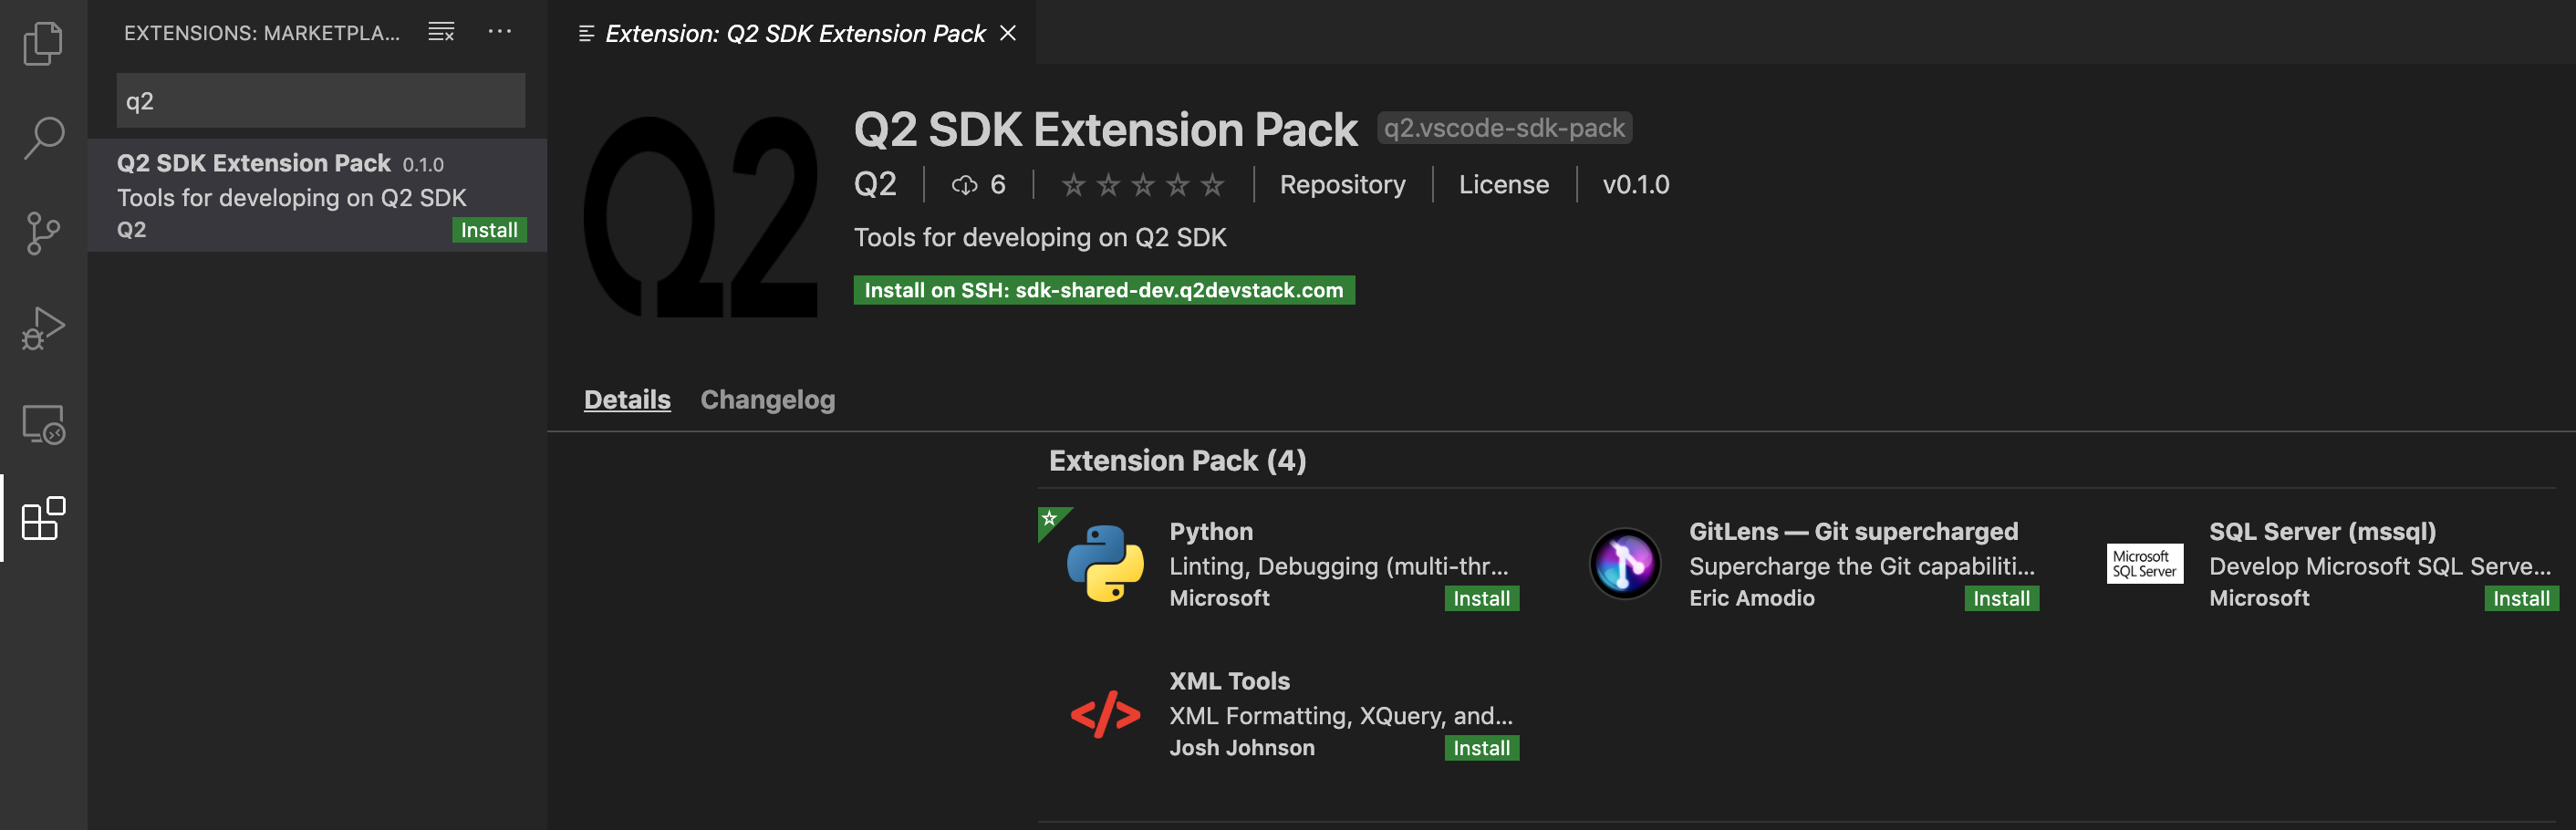2576x830 pixels.
Task: Open Views and More Actions ellipsis menu
Action: [x=500, y=32]
